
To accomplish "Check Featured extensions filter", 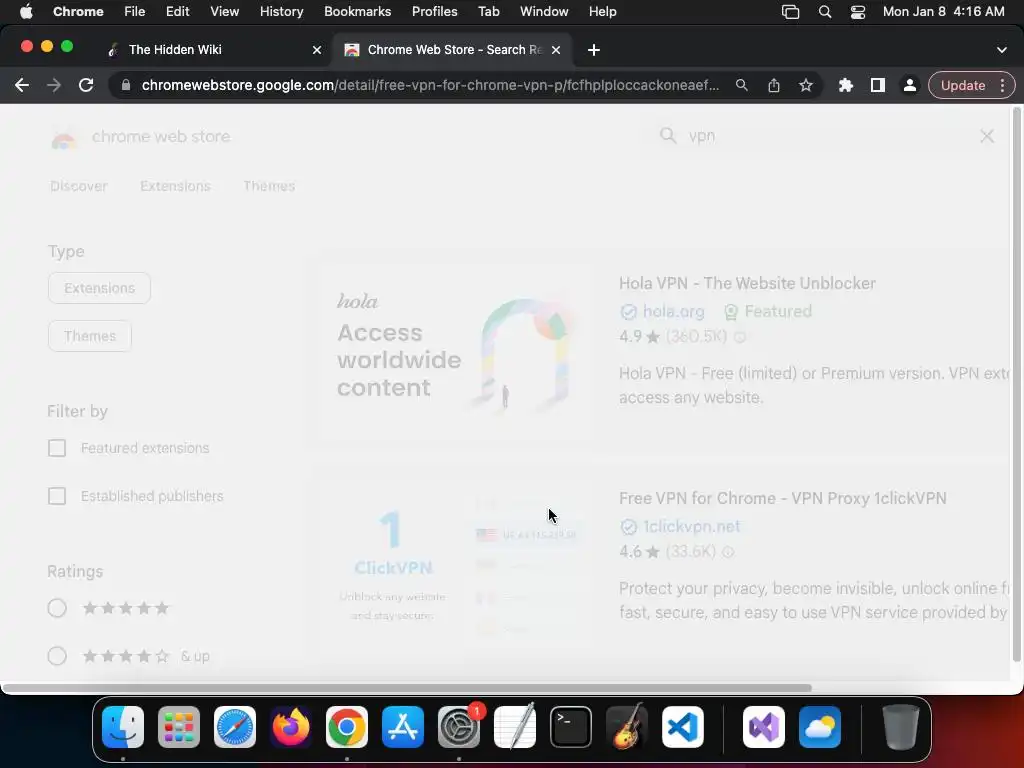I will click(57, 448).
